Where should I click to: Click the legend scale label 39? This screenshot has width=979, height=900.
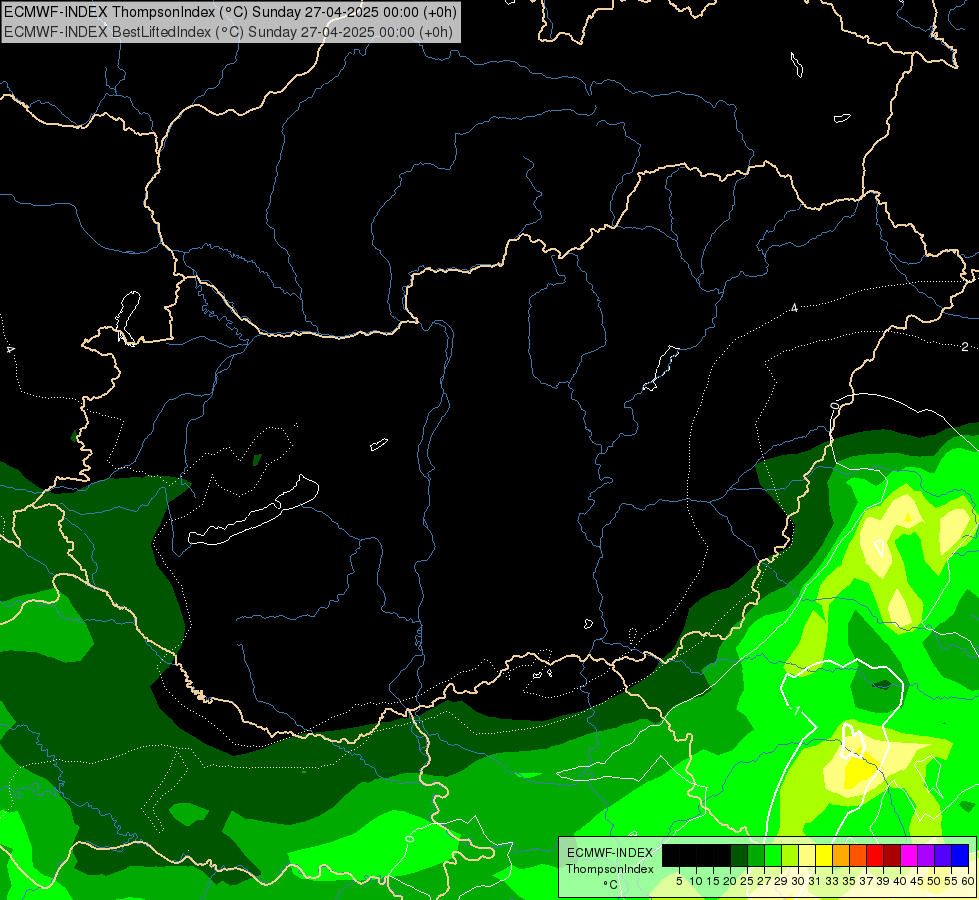pyautogui.click(x=883, y=881)
